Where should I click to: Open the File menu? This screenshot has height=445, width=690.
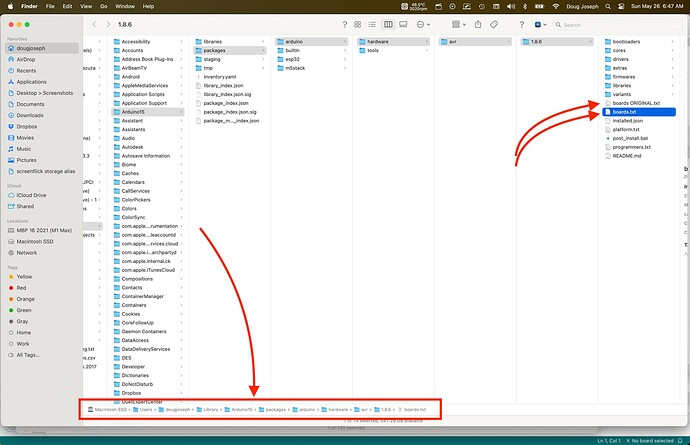50,6
